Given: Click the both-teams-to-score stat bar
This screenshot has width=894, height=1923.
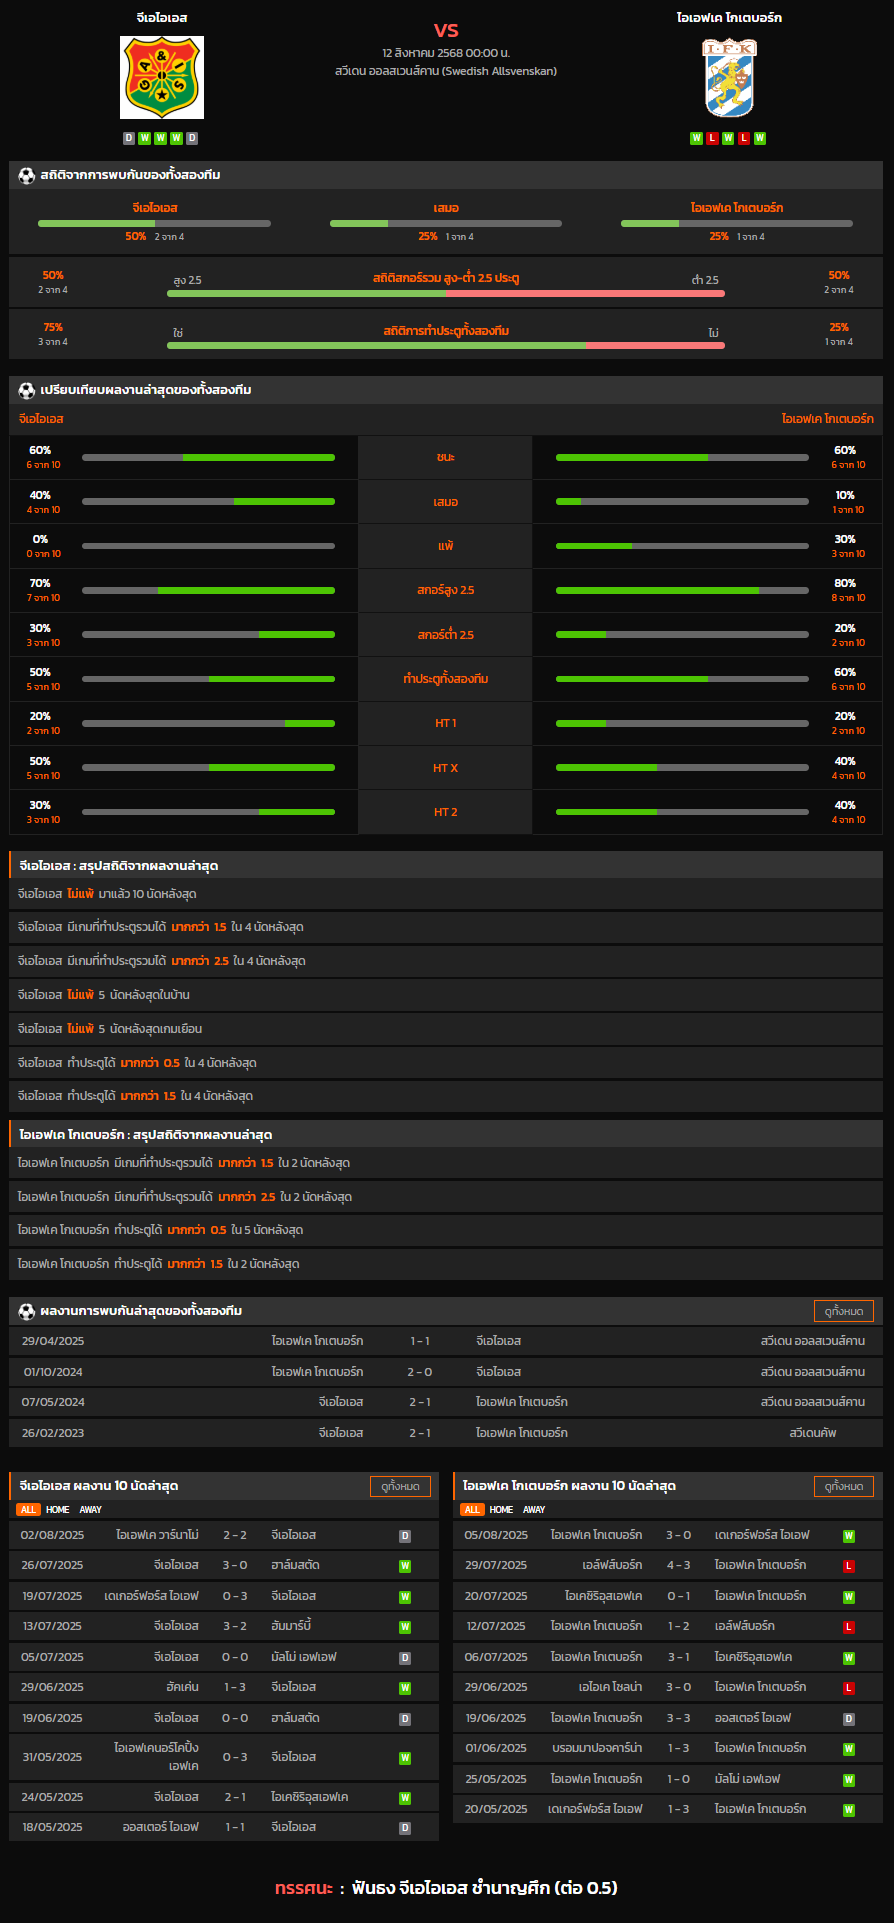Looking at the screenshot, I should click(x=446, y=345).
